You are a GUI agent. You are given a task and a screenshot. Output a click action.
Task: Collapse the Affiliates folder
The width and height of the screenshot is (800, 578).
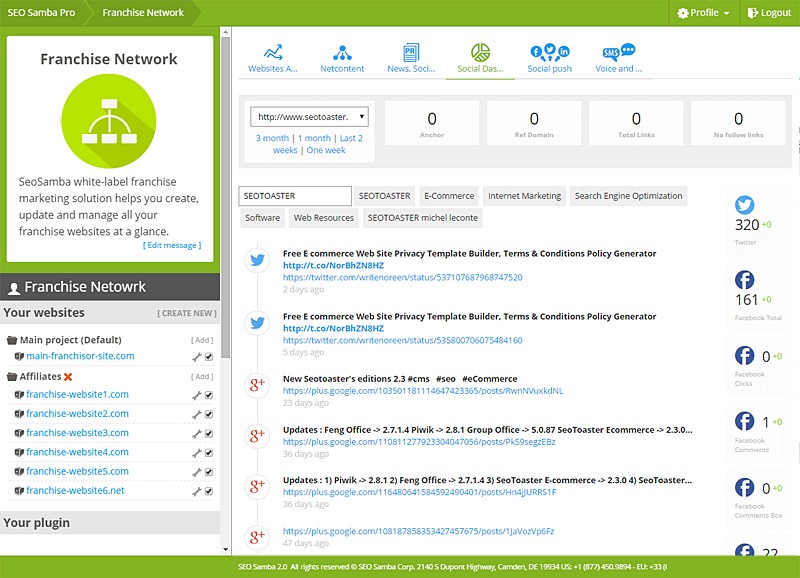(12, 377)
